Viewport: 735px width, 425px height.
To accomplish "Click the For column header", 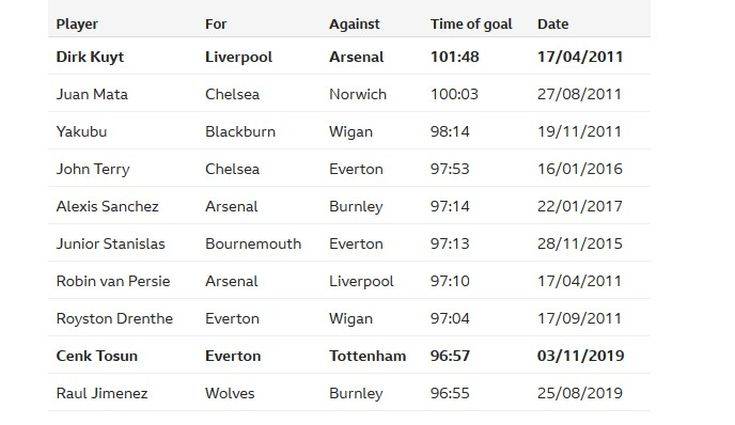I will click(x=215, y=23).
